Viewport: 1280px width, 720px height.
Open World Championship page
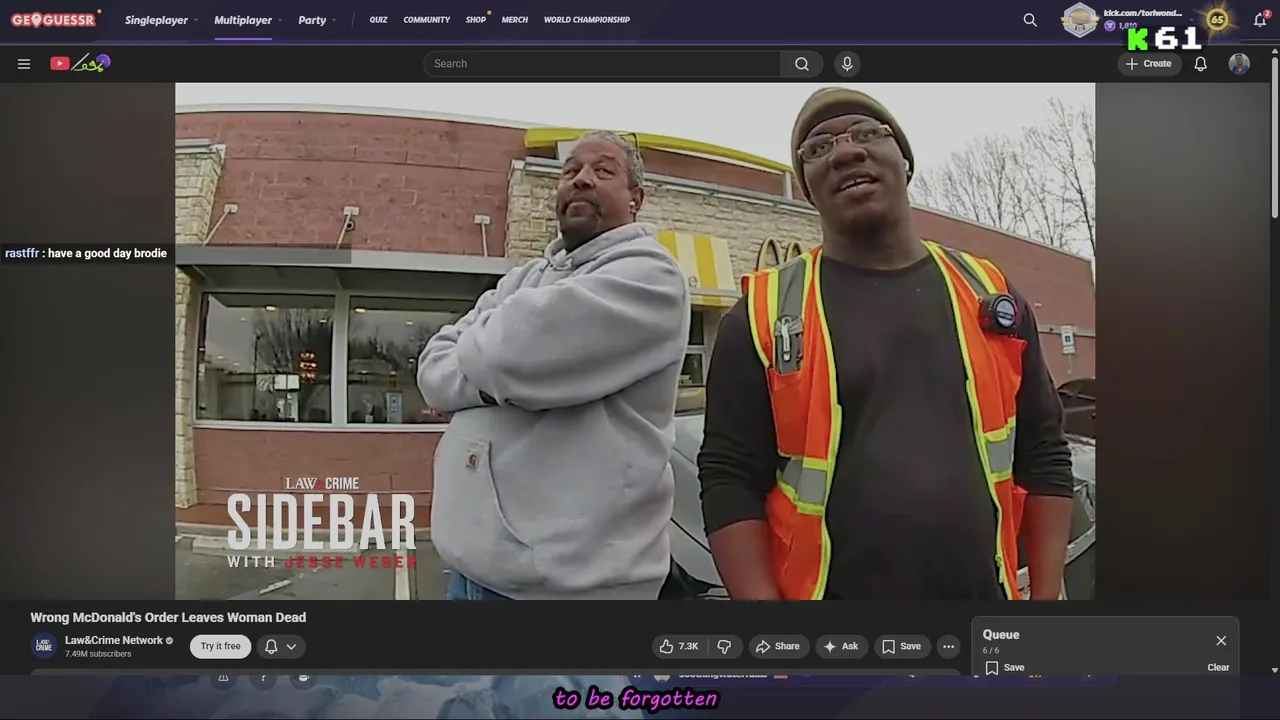587,20
